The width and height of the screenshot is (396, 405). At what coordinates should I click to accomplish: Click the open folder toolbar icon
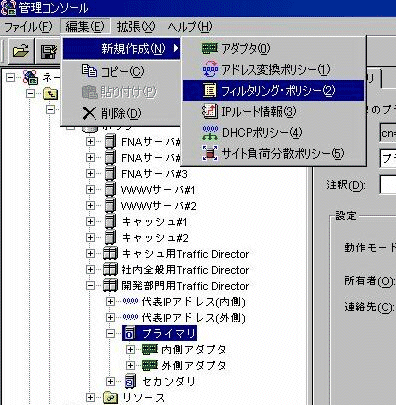click(x=21, y=51)
